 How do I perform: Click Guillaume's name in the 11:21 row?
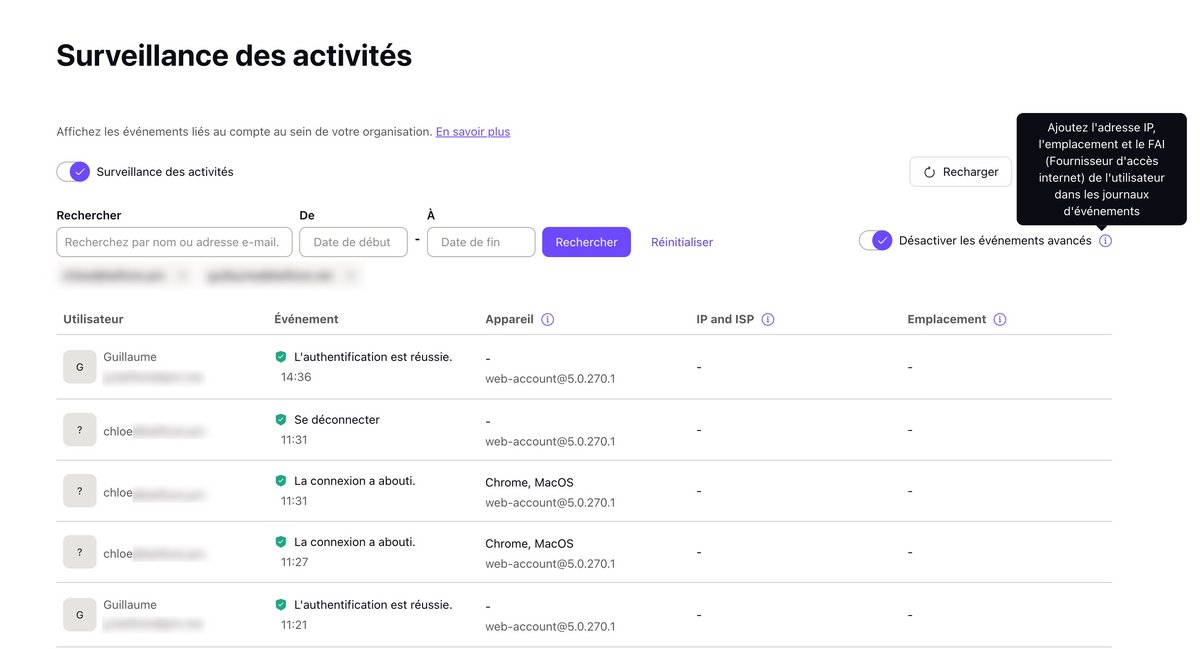click(130, 605)
